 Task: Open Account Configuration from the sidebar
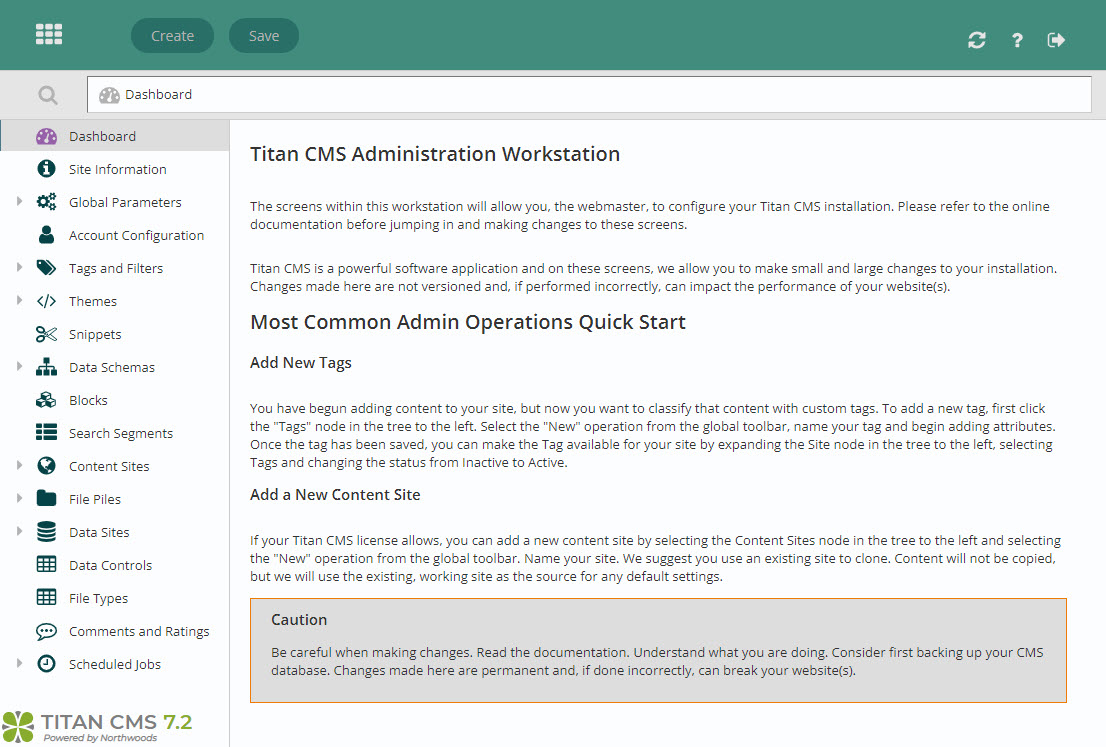point(136,236)
